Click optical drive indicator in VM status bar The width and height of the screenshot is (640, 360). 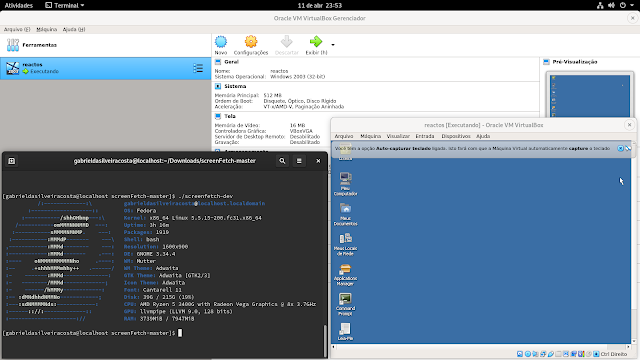tap(528, 354)
